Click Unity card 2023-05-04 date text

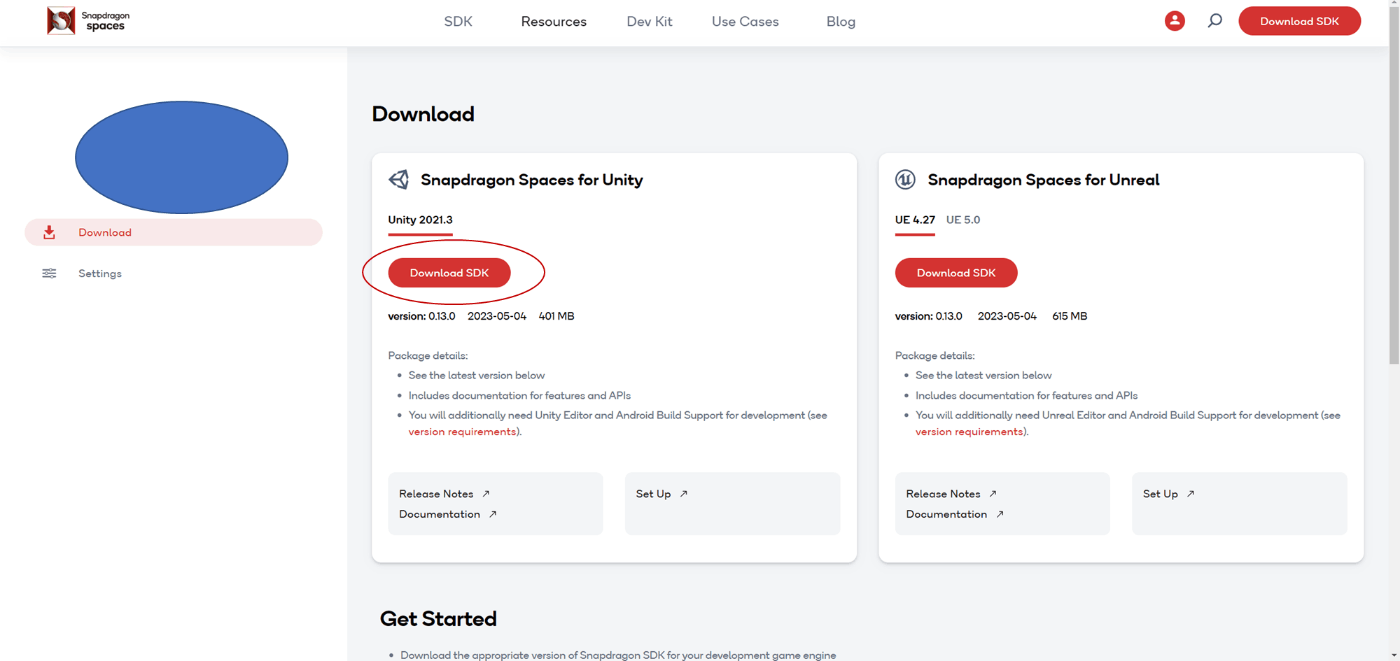click(x=497, y=316)
